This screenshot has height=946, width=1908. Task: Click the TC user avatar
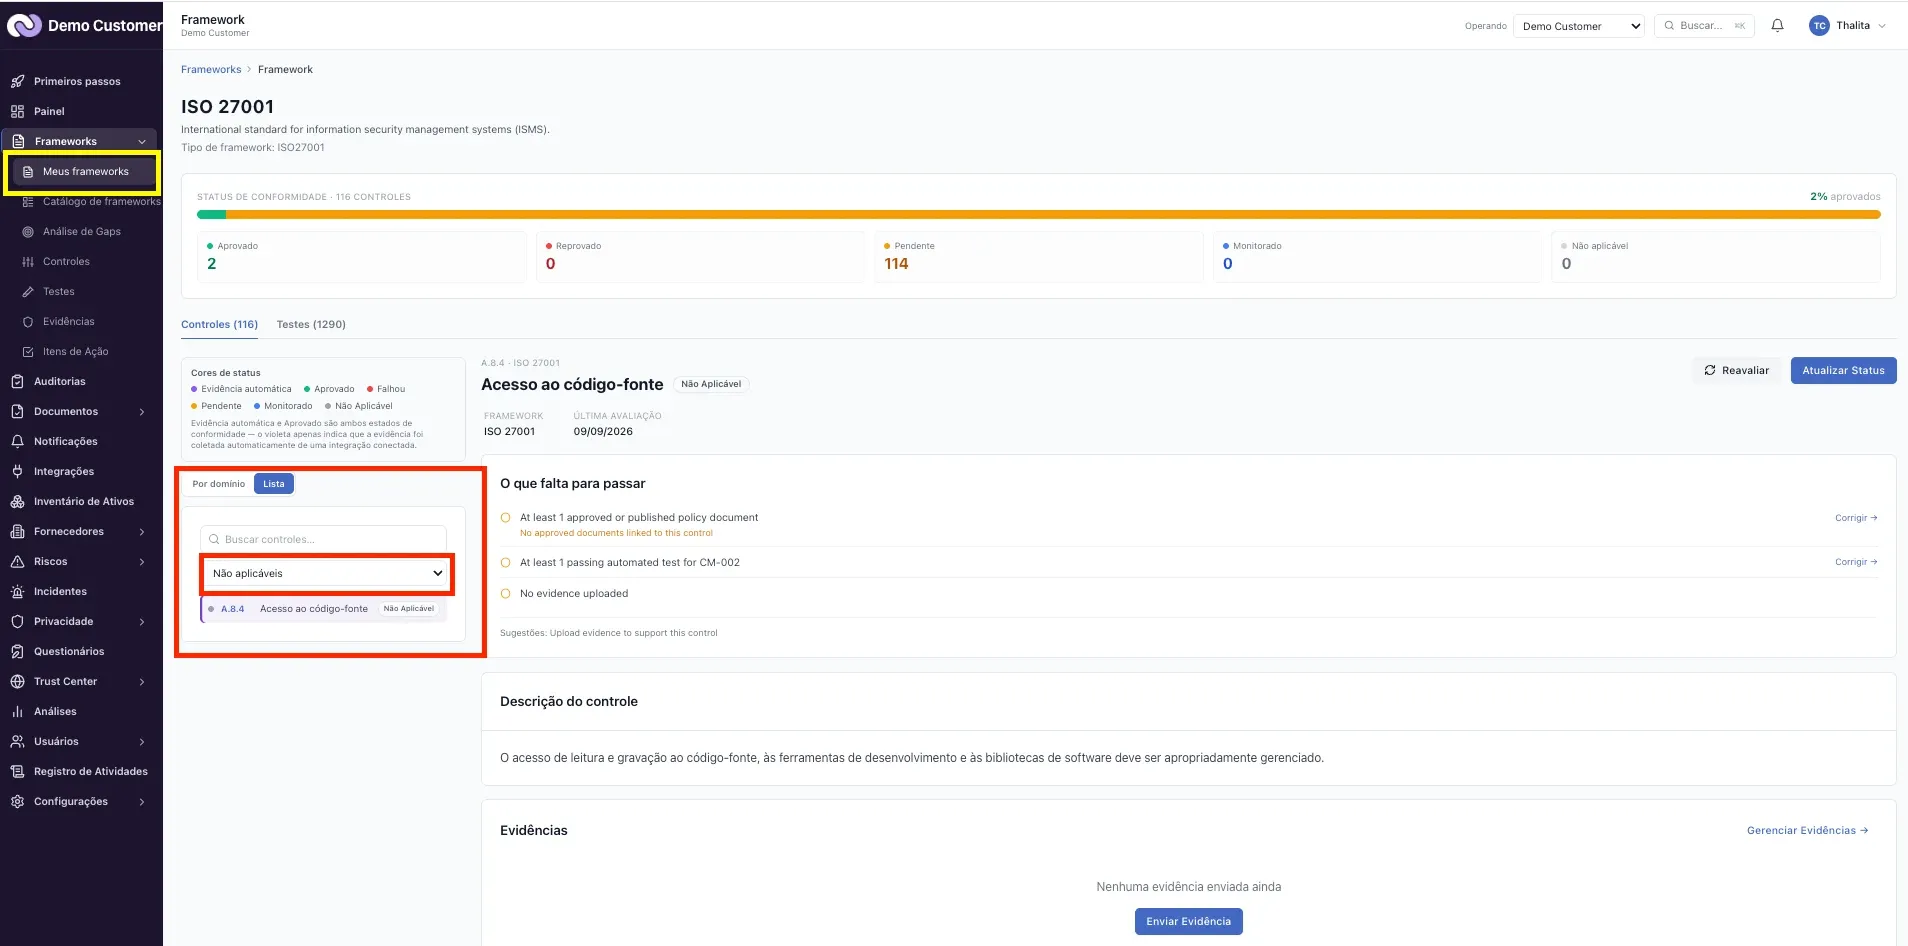(1819, 26)
